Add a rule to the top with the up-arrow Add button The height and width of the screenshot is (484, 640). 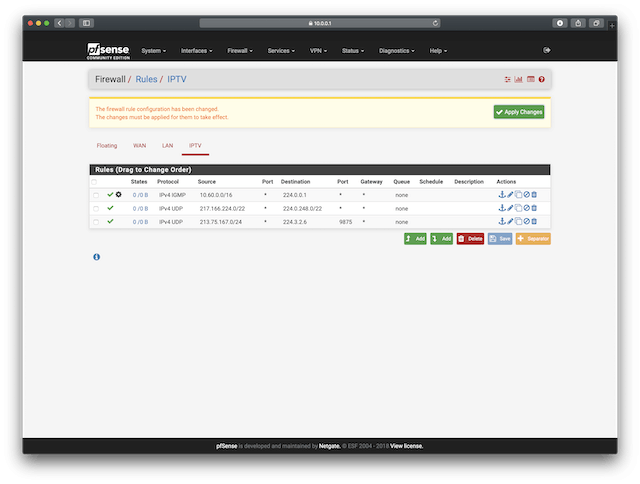tap(415, 239)
